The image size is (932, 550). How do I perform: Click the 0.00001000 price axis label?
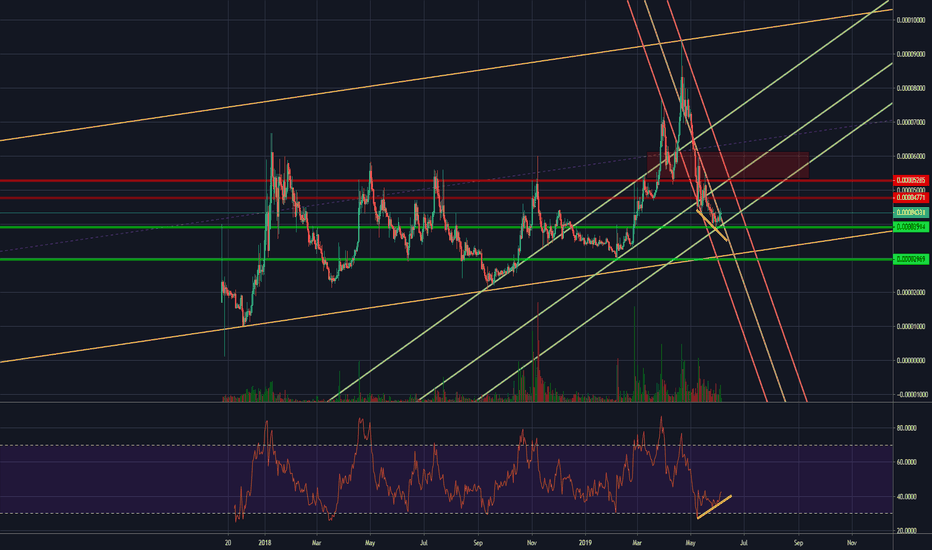(911, 326)
